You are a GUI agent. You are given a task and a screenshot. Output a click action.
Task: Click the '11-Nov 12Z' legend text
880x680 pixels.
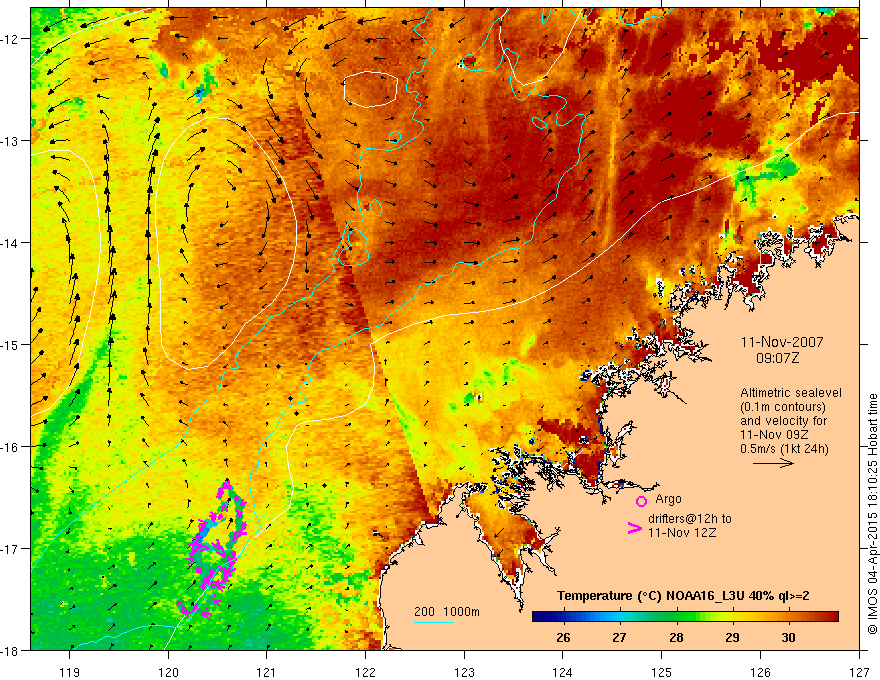(682, 532)
